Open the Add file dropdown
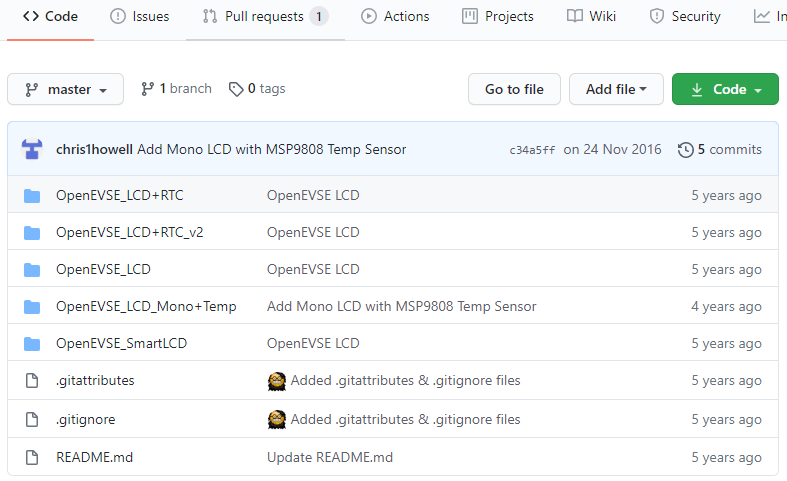Screen dimensions: 787x481 click(x=616, y=89)
